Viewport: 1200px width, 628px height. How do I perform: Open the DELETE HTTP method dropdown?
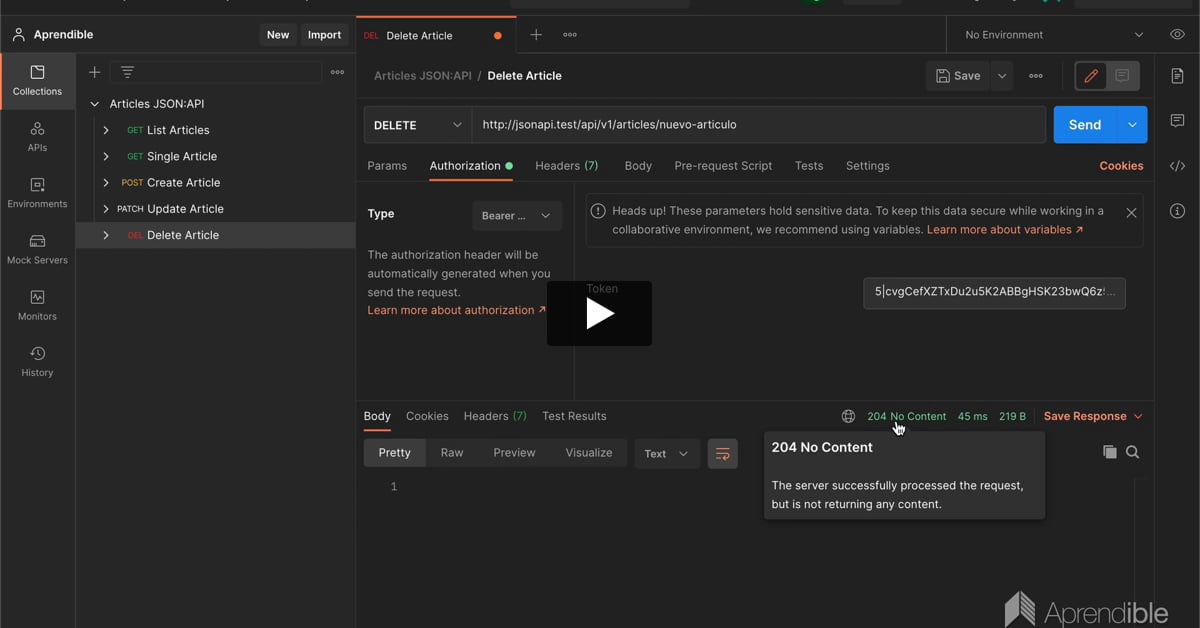coord(418,125)
